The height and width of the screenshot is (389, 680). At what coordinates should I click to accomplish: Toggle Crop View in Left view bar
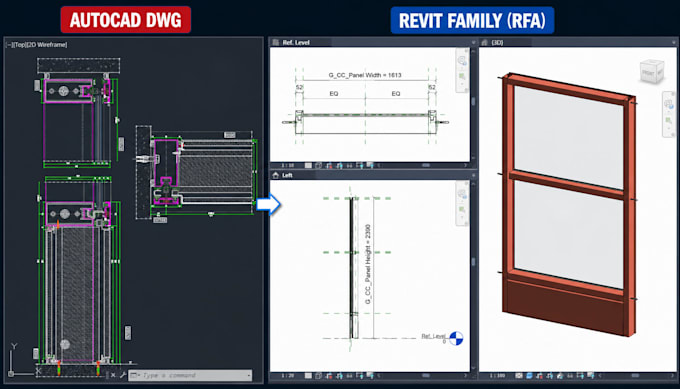tap(329, 376)
